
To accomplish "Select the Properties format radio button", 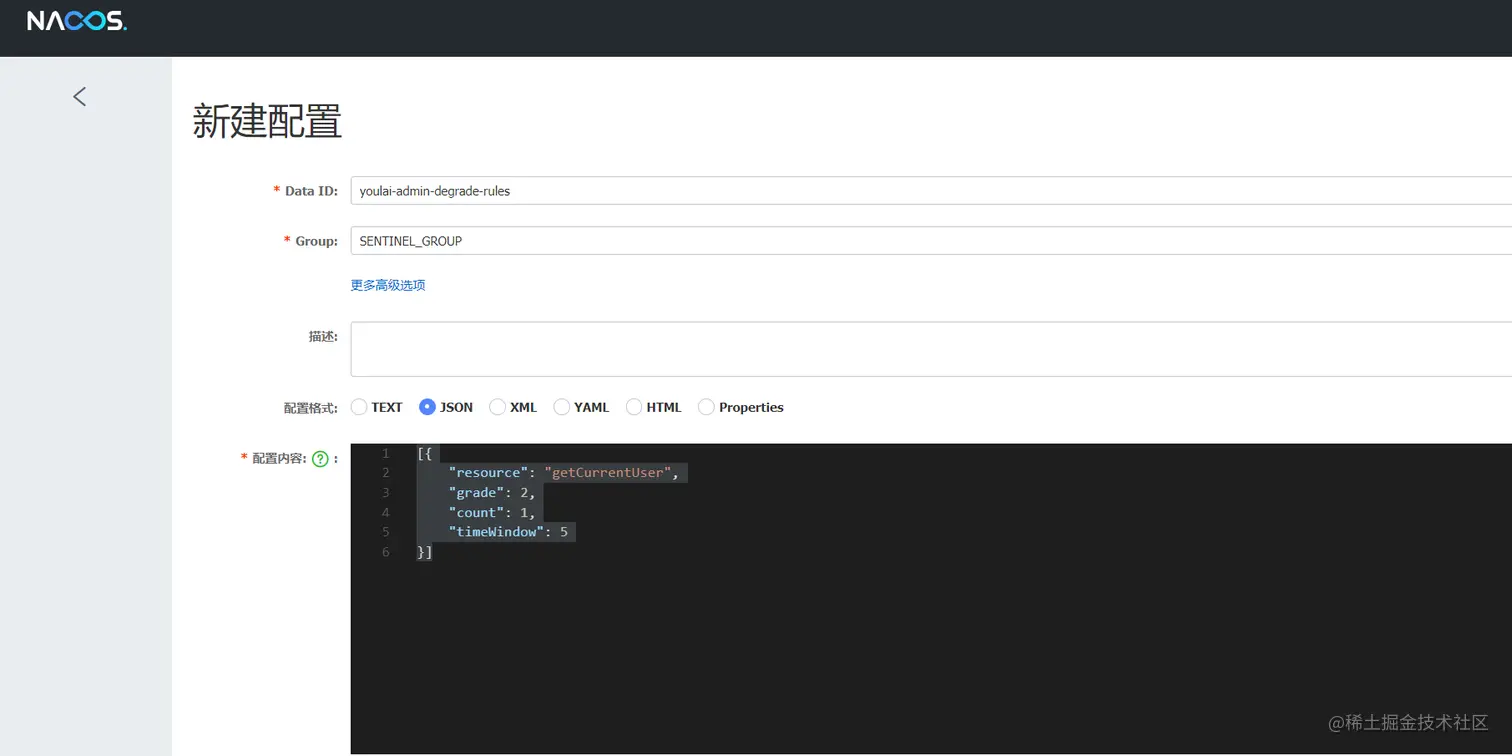I will click(706, 407).
